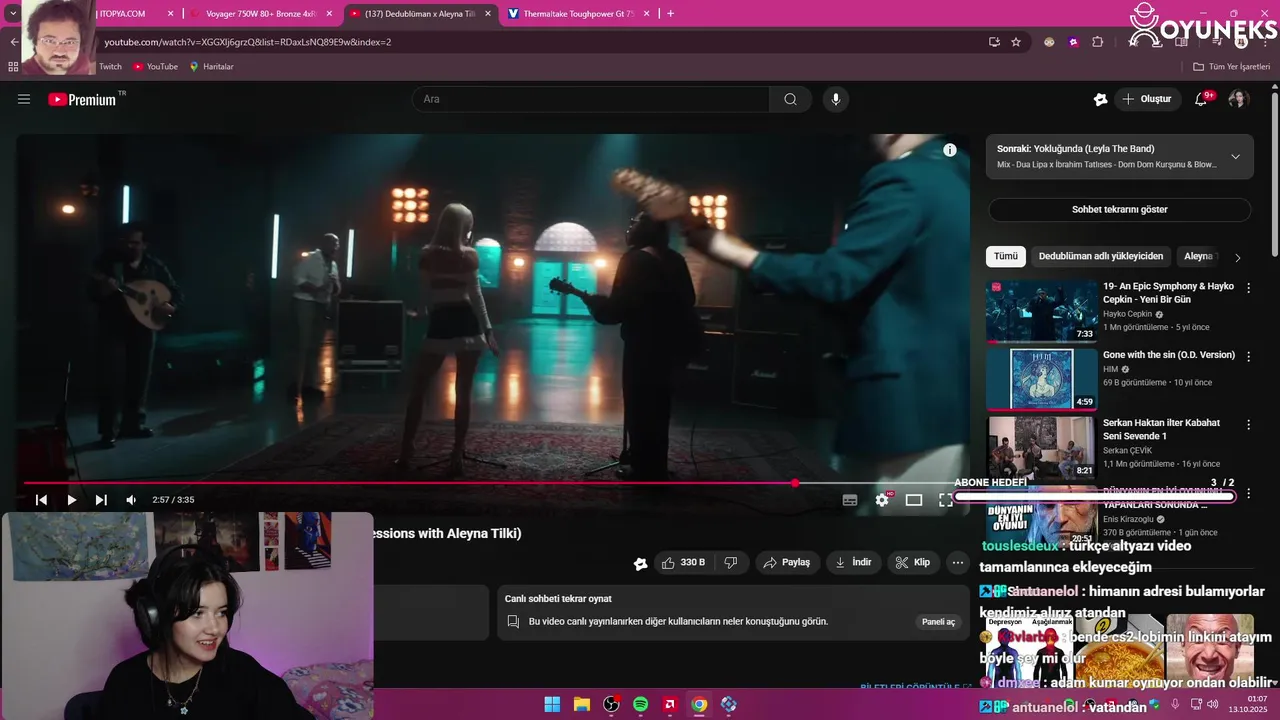The image size is (1280, 720).
Task: Select the Aleyna filter chip
Action: click(1198, 256)
